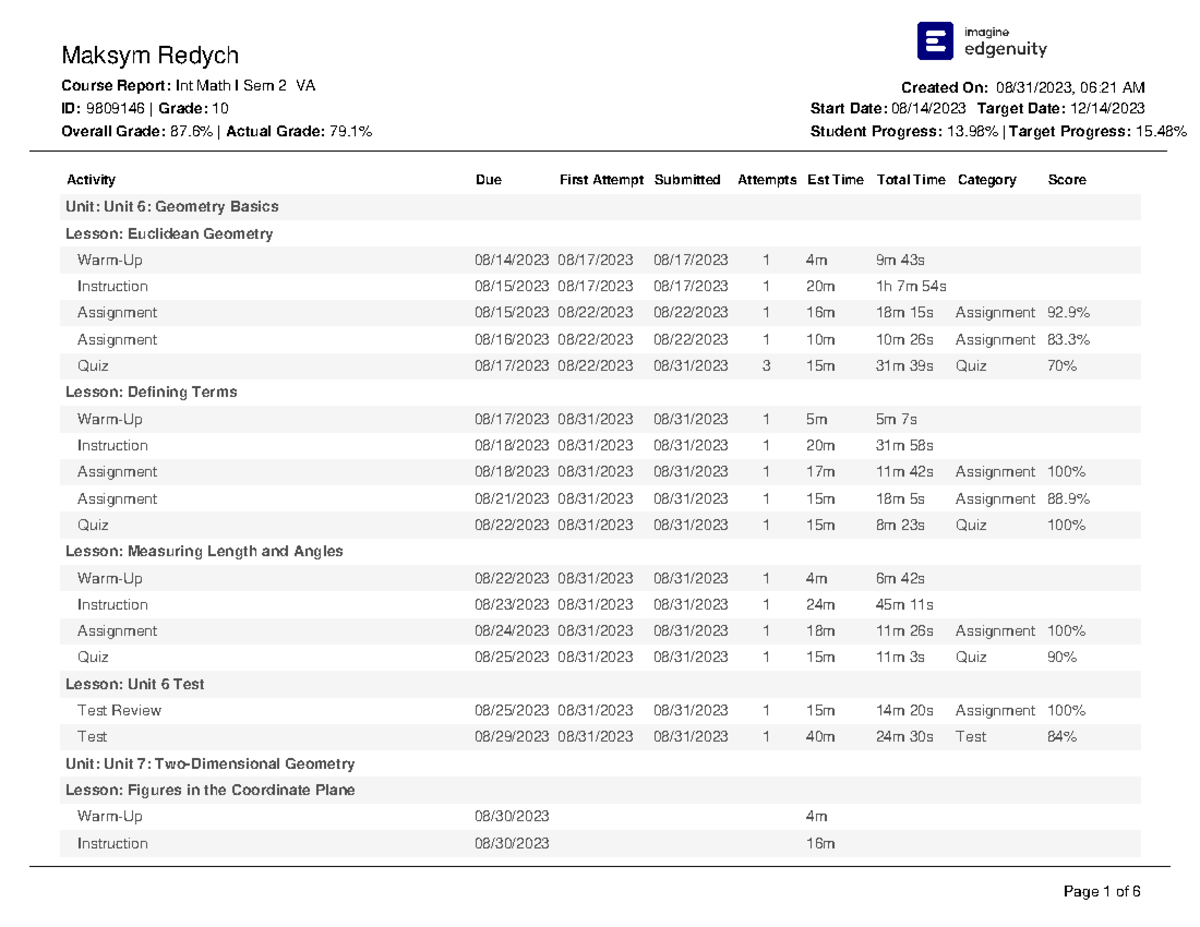1200x927 pixels.
Task: Click the Test Review activity row
Action: [600, 711]
